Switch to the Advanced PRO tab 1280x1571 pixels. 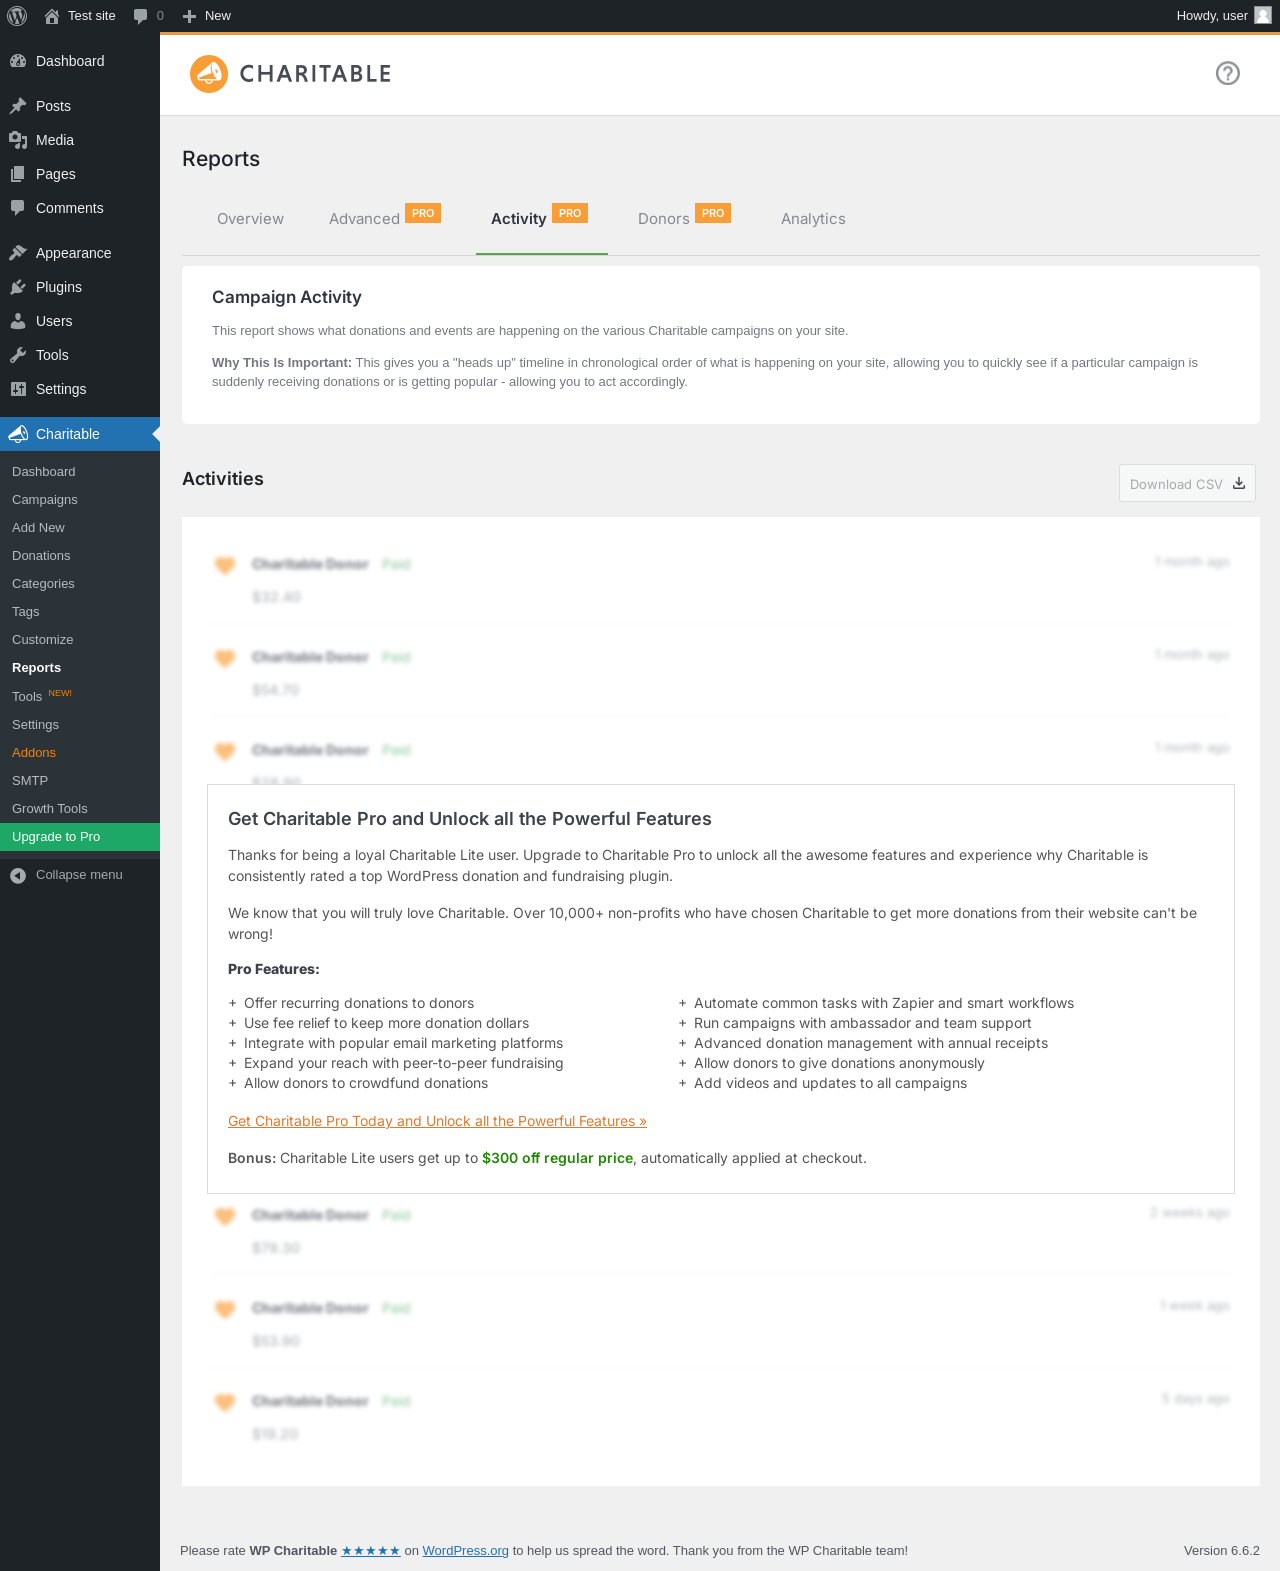click(385, 219)
